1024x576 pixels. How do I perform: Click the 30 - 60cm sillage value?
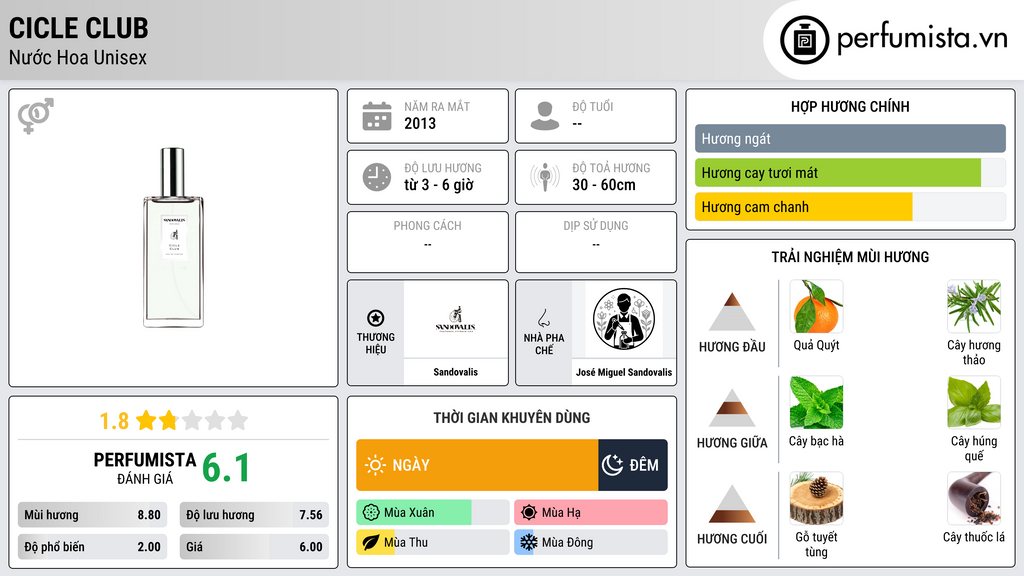pyautogui.click(x=604, y=185)
